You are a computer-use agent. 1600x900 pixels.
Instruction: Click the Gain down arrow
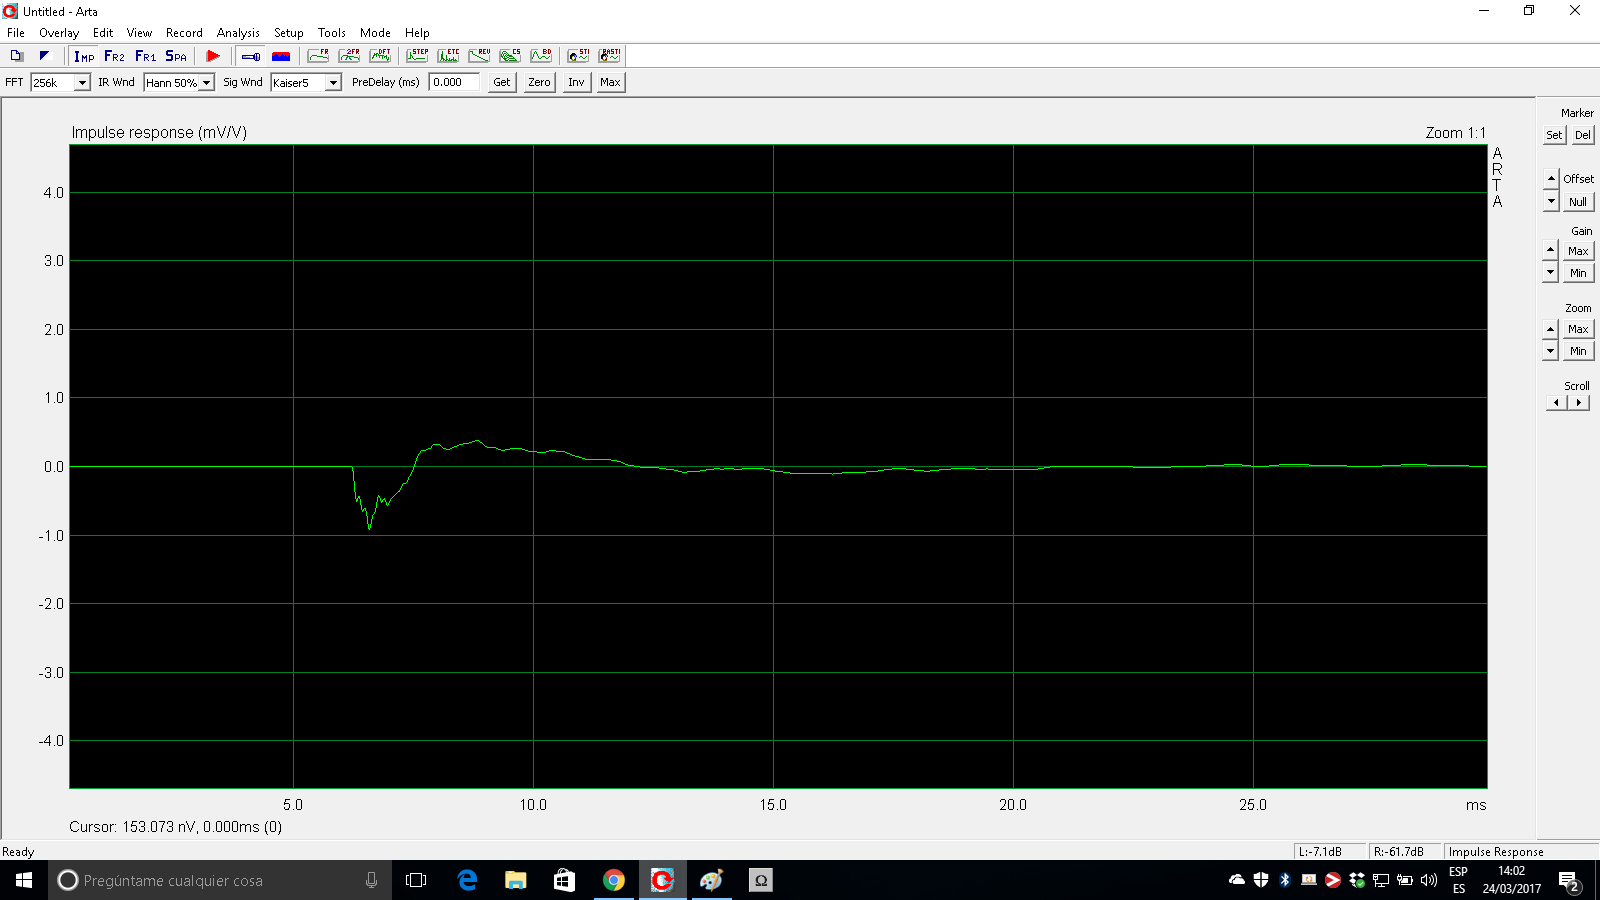coord(1551,272)
